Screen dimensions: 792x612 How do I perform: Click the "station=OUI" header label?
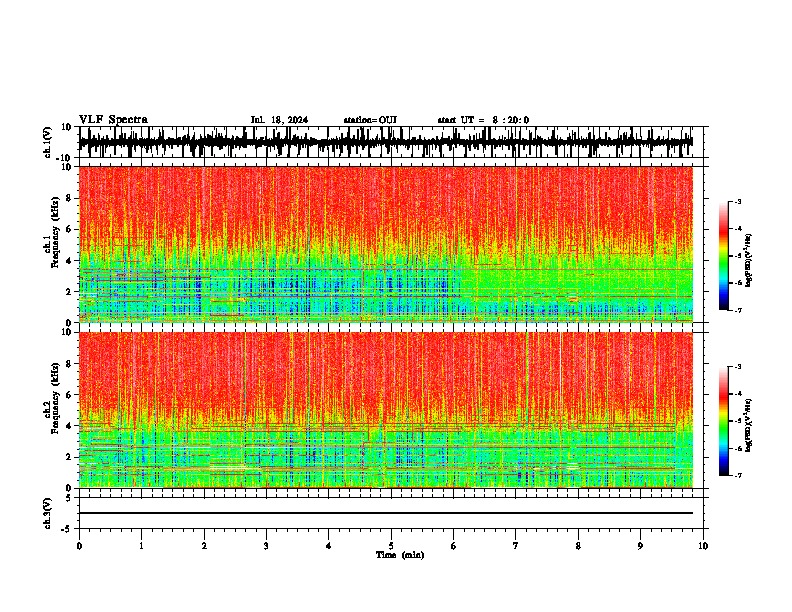pos(370,120)
